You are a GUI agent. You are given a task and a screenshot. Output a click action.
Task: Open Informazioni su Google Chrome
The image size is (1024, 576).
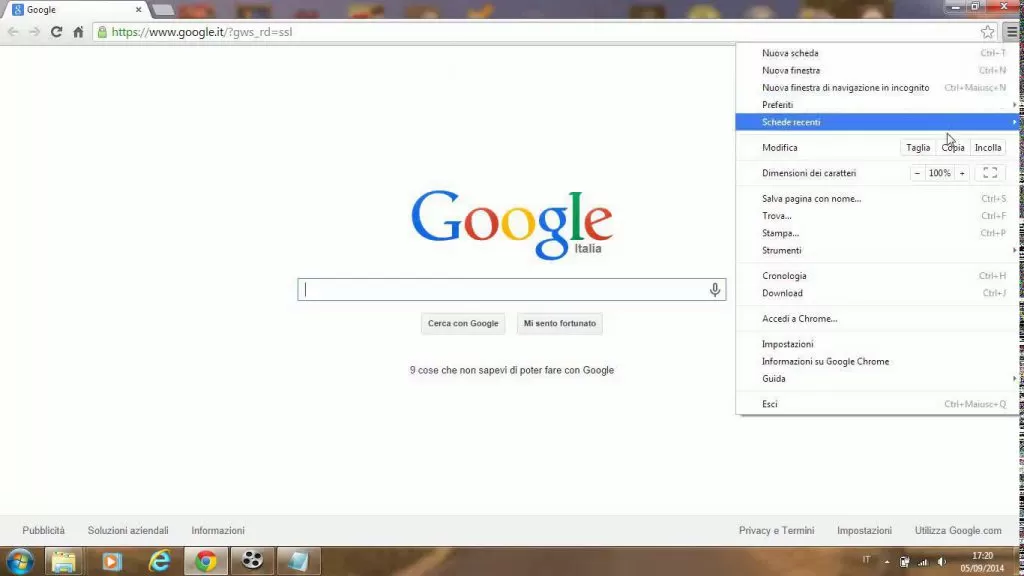[876, 362]
